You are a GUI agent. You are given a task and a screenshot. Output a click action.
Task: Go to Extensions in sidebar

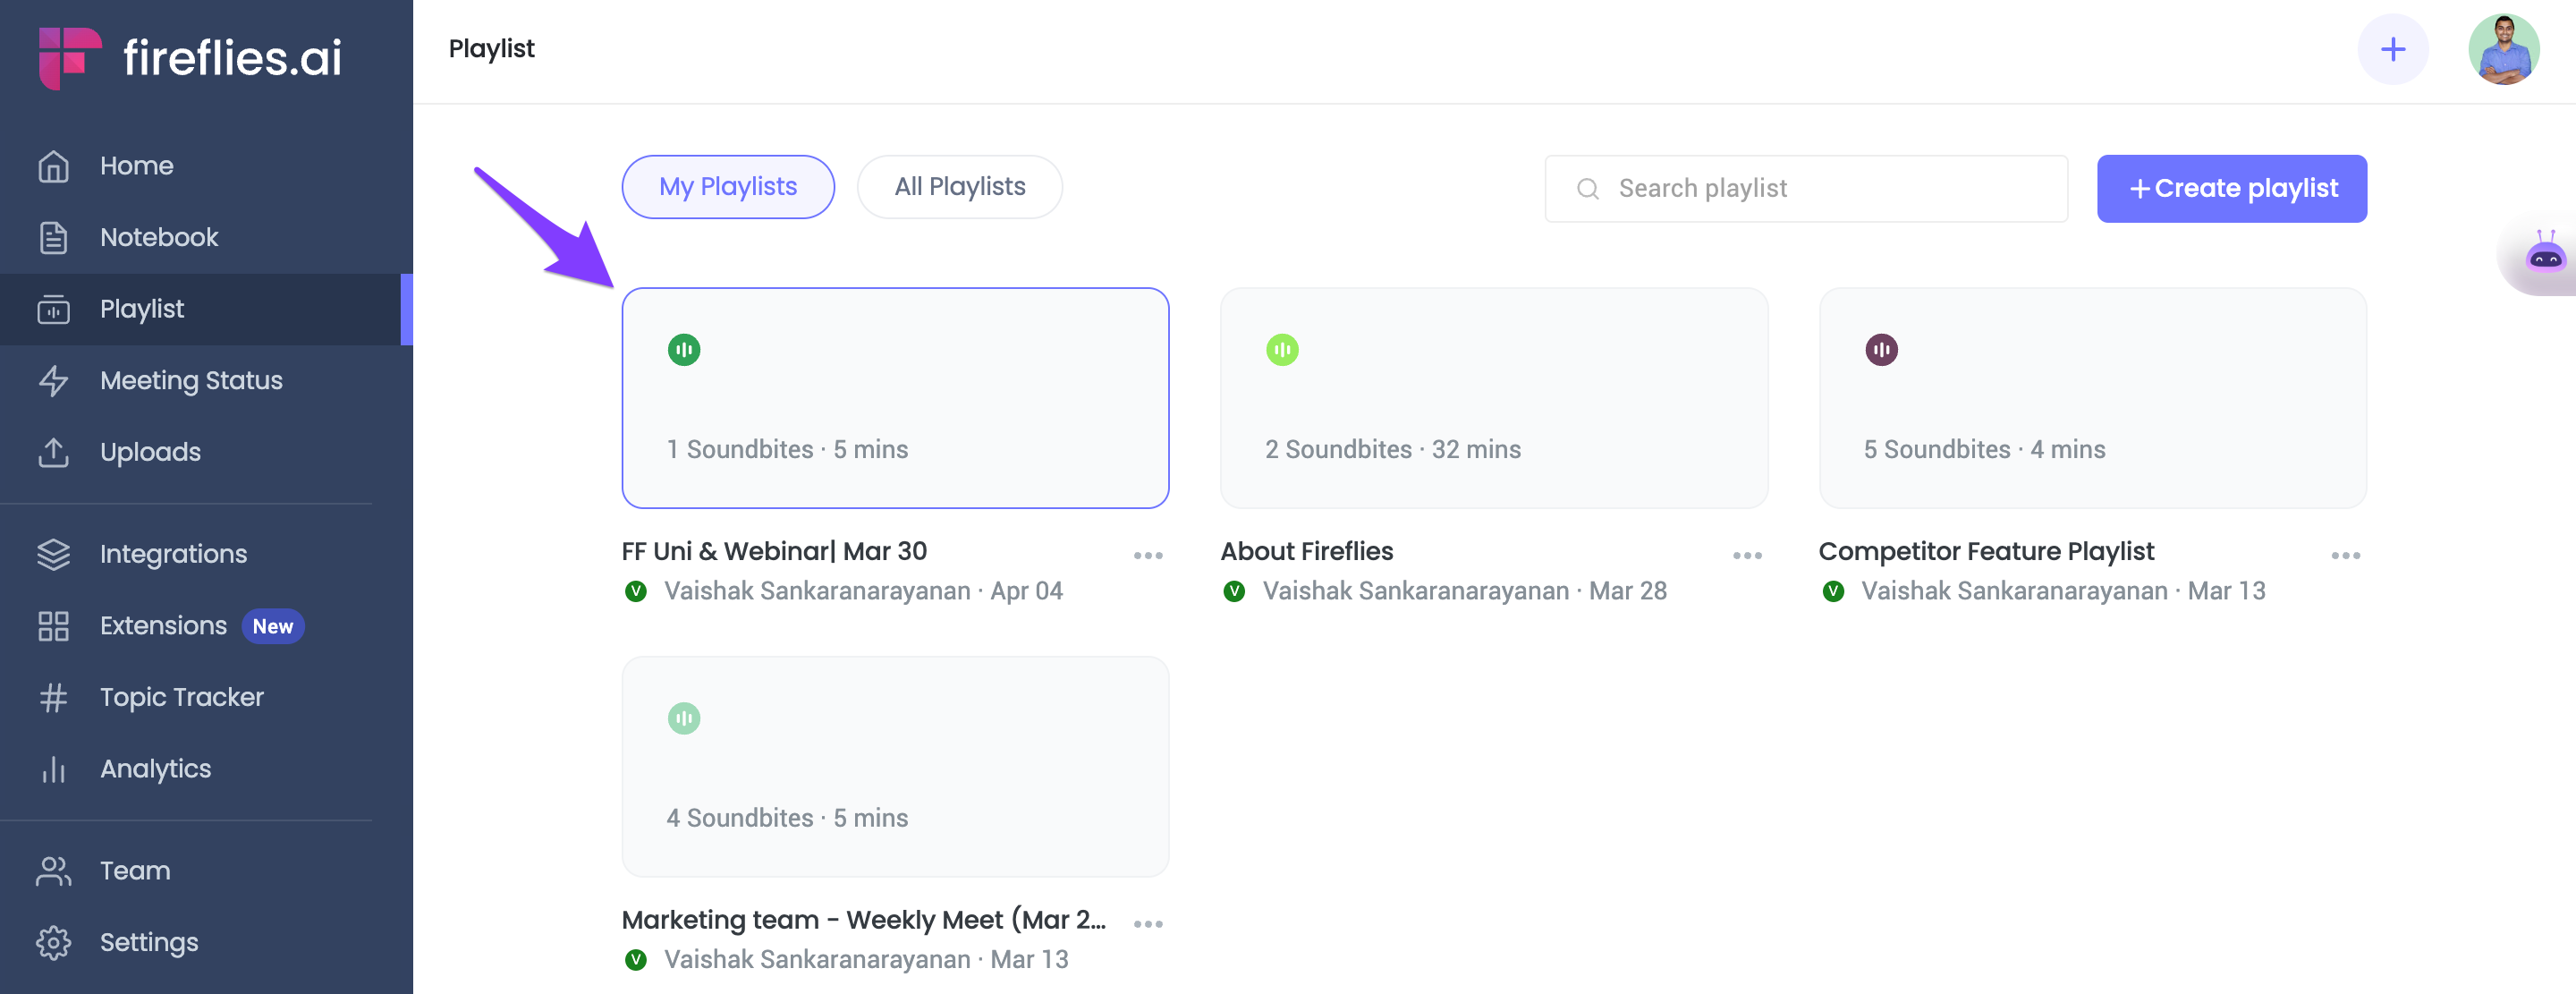pos(206,626)
